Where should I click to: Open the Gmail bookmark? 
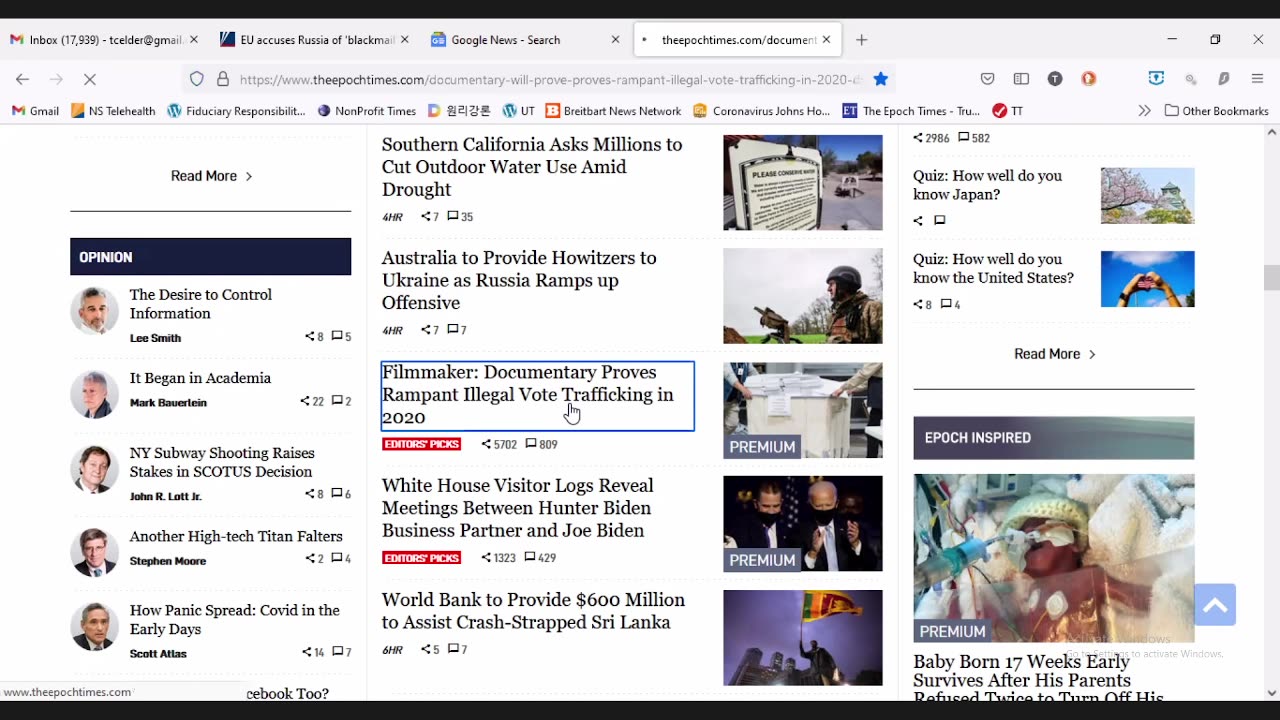coord(35,111)
